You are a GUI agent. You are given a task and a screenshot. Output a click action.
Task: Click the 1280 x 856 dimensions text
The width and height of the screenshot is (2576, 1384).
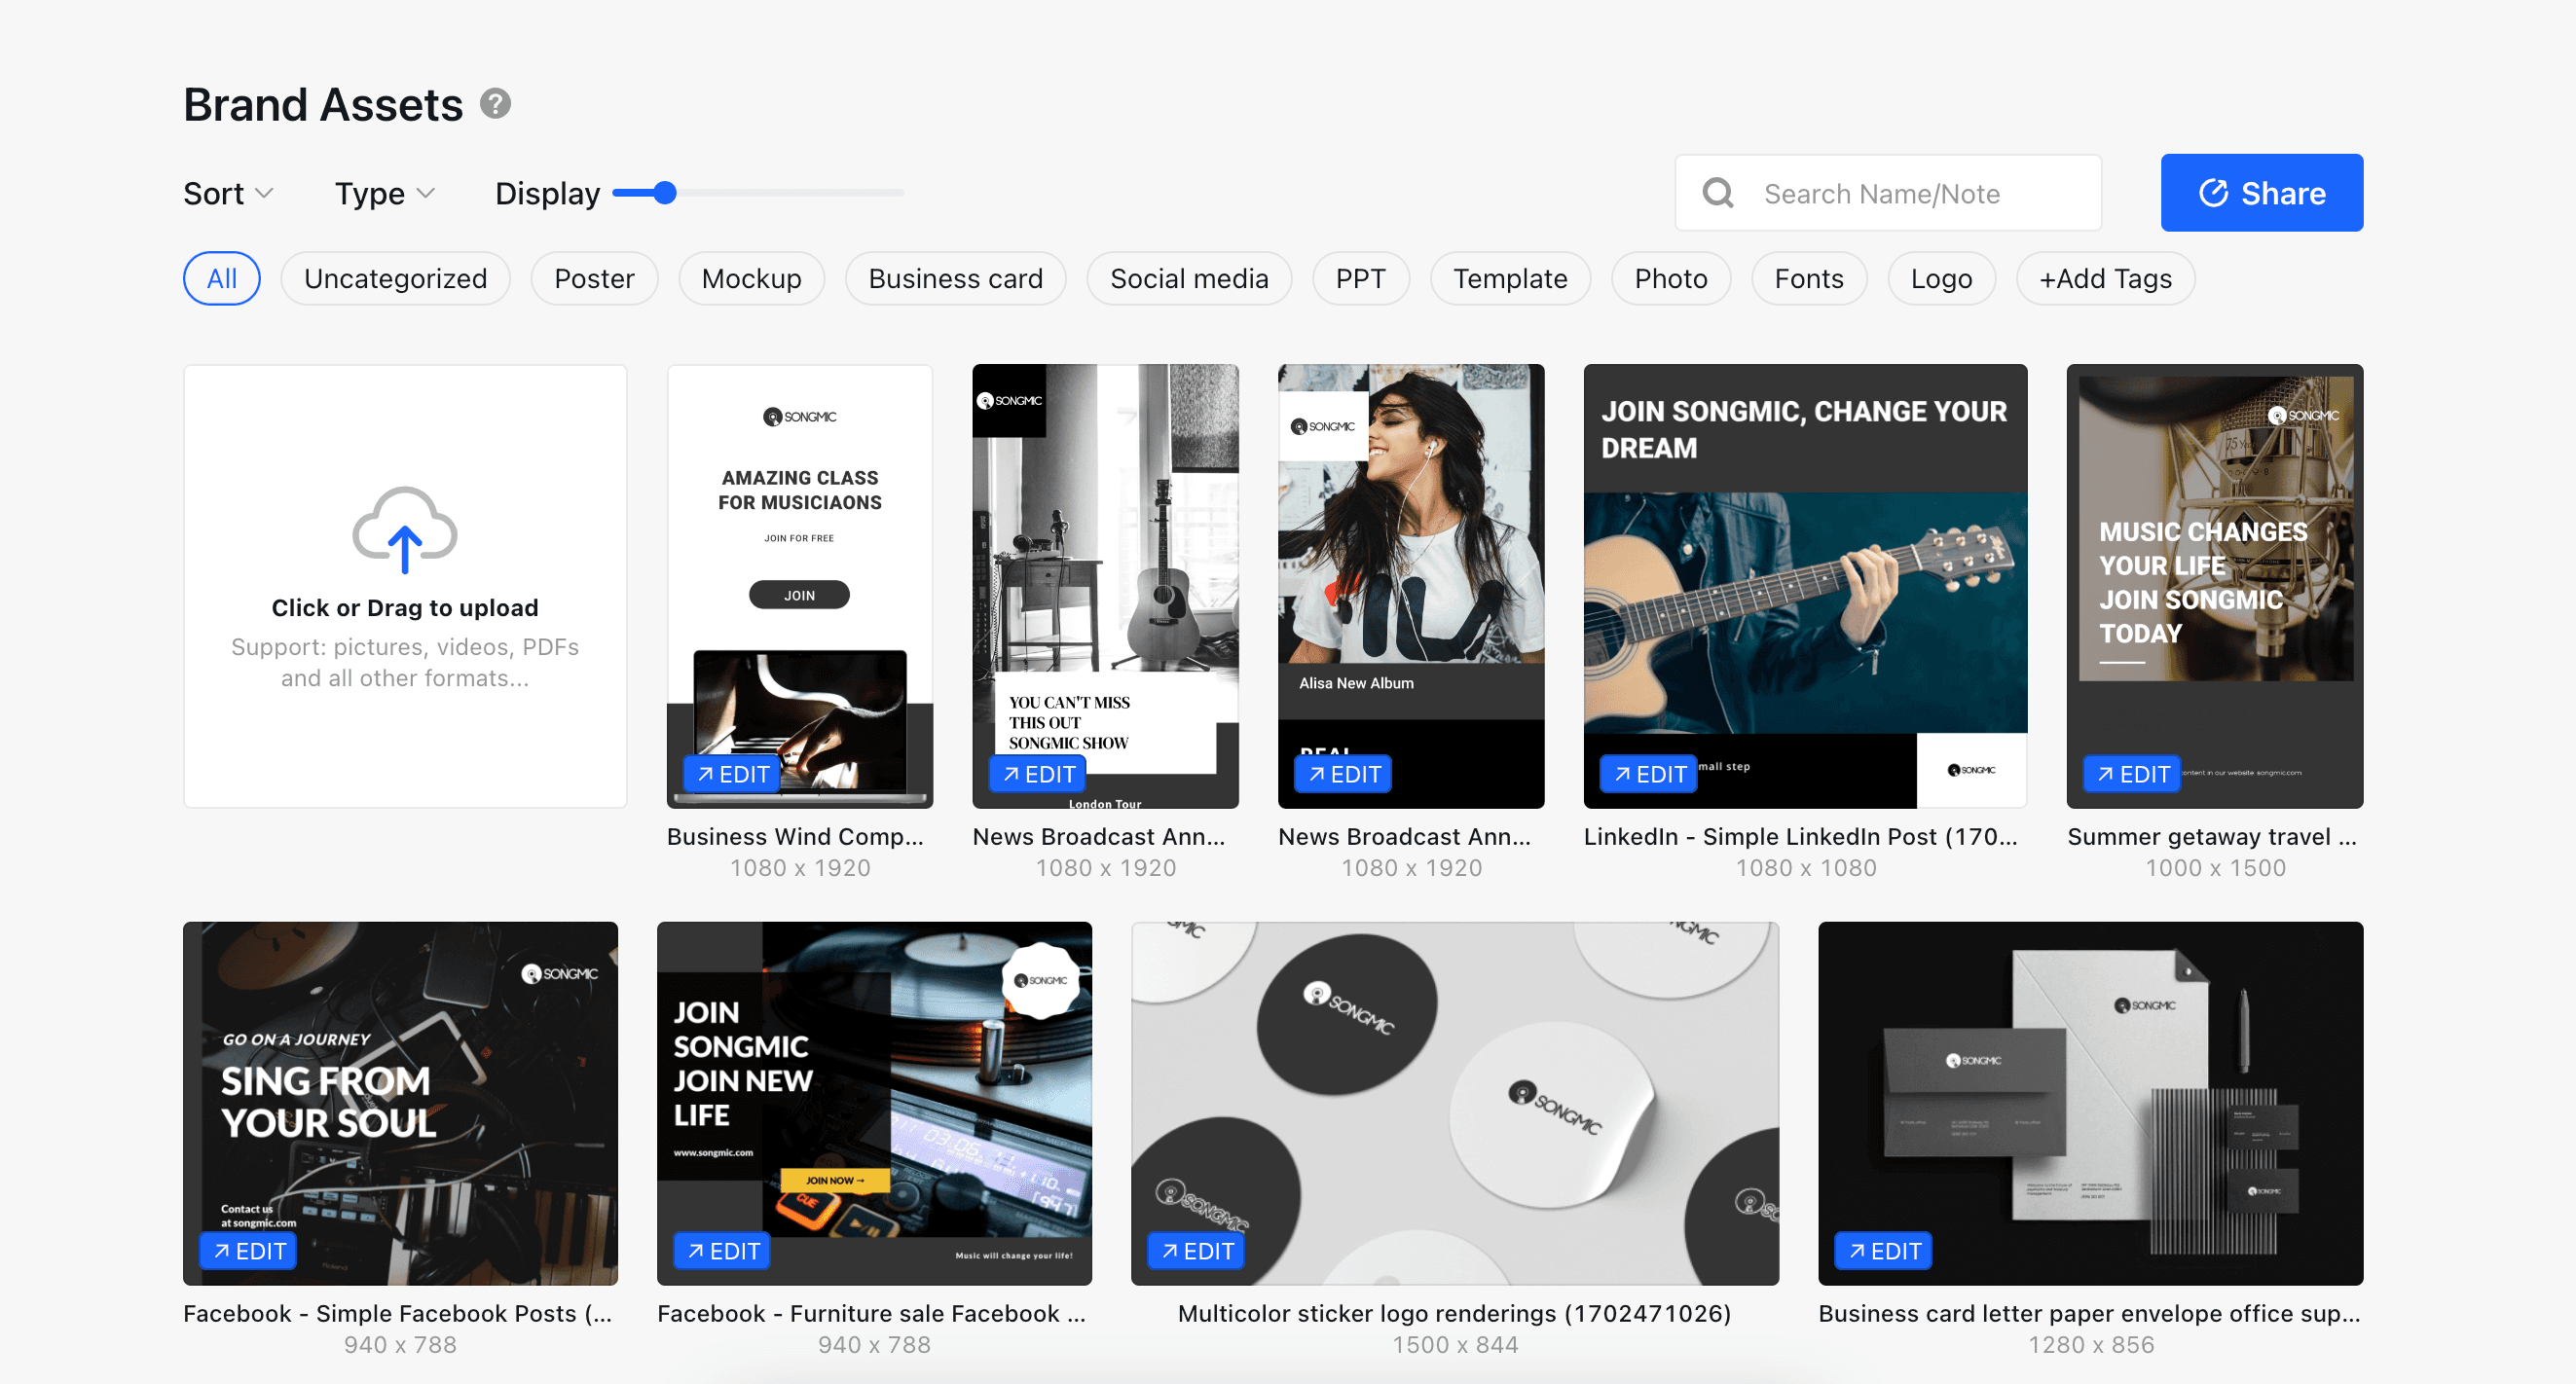pos(2091,1345)
